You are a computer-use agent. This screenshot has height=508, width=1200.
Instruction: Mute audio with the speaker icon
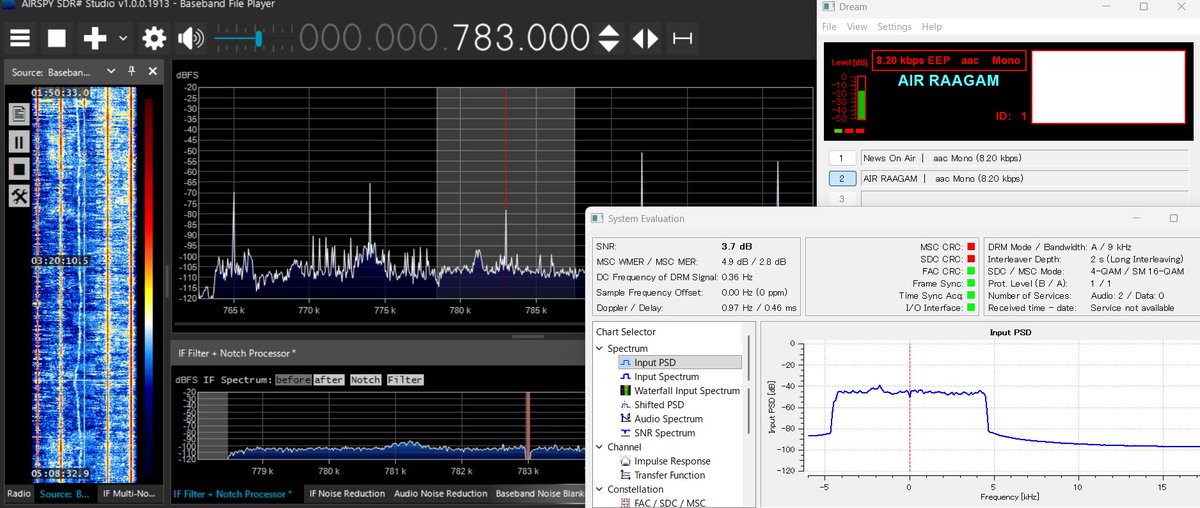pos(190,38)
